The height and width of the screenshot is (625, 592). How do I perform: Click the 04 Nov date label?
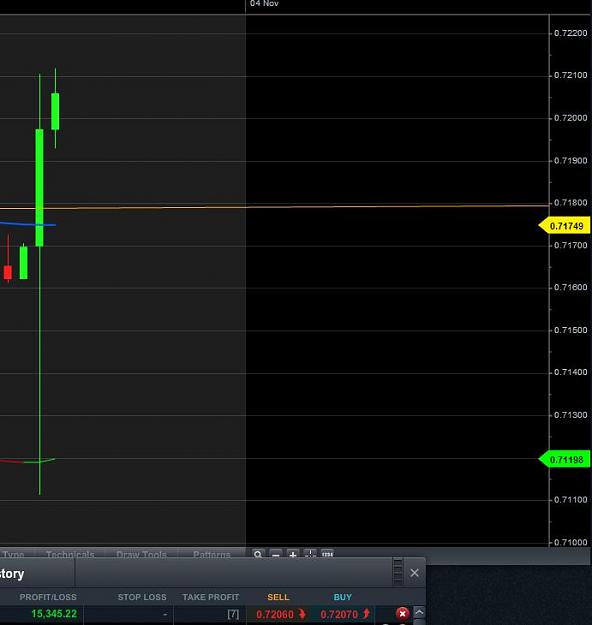[264, 4]
